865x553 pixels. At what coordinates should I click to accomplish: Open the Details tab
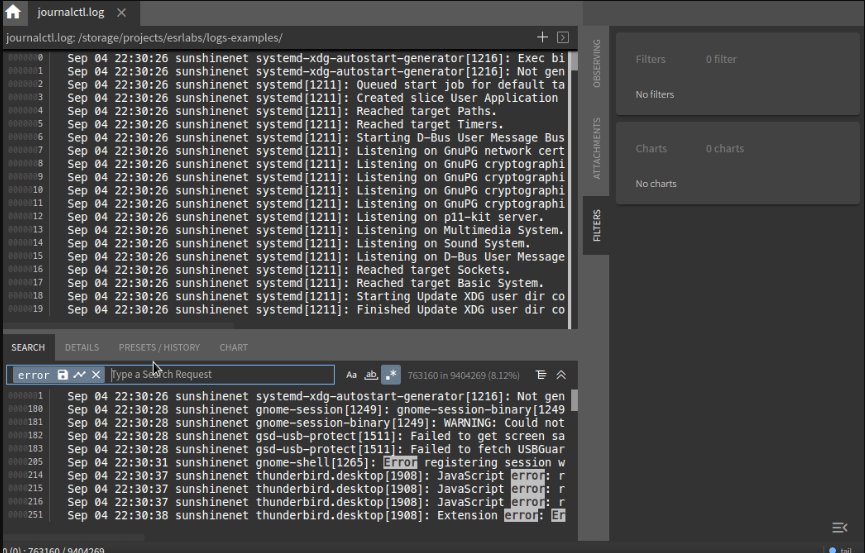click(82, 348)
